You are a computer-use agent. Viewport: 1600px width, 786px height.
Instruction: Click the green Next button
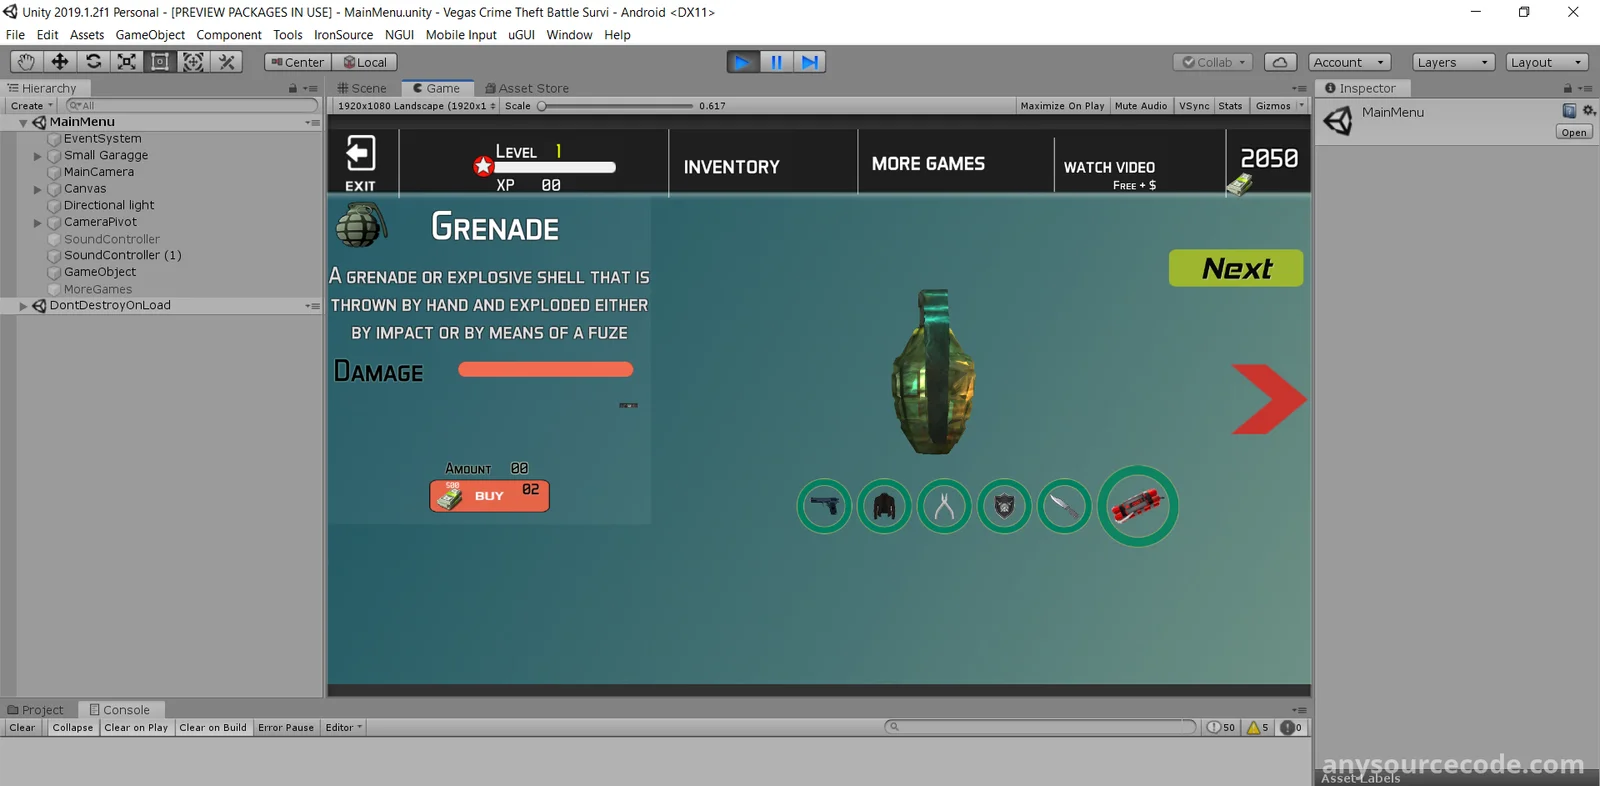pos(1236,268)
